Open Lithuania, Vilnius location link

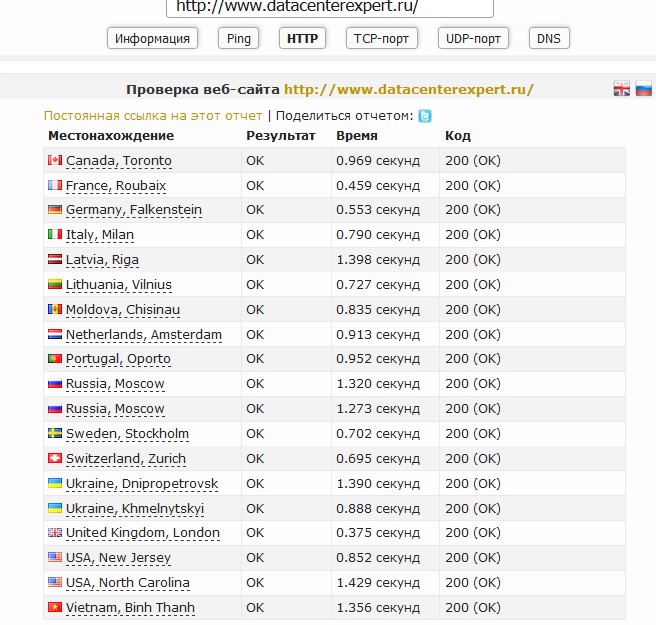[119, 285]
